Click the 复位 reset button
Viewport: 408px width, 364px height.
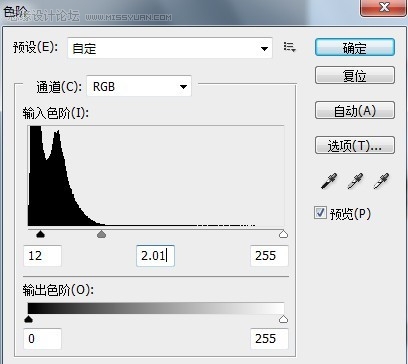coord(355,76)
